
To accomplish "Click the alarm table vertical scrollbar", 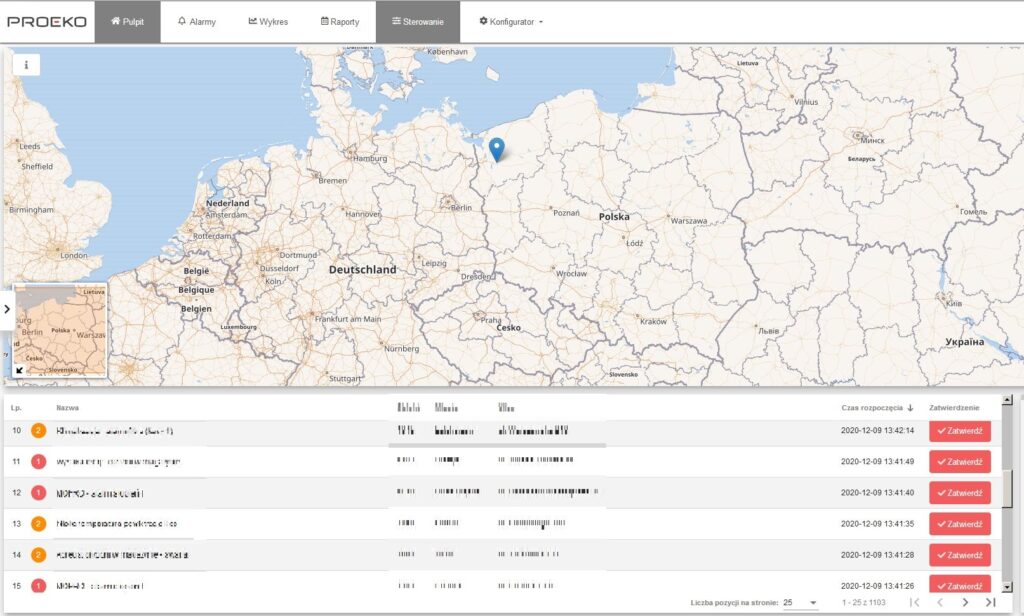I will [x=1008, y=490].
